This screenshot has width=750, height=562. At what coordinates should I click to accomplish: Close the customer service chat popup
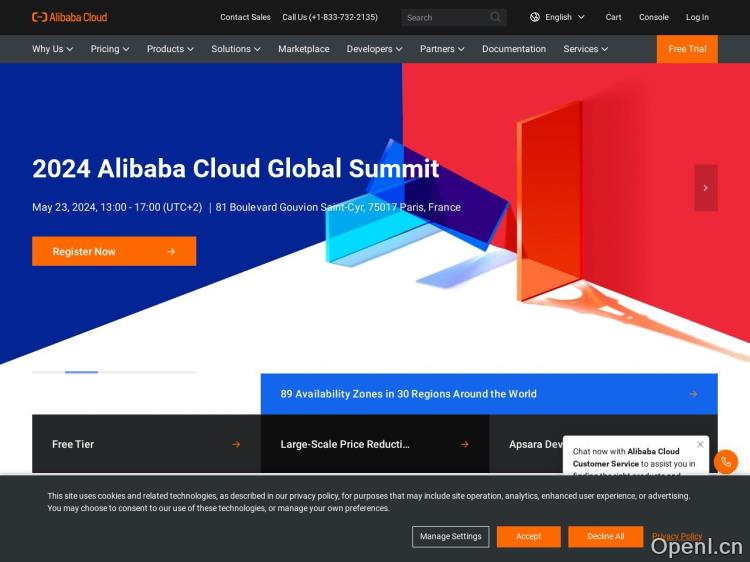[x=700, y=444]
